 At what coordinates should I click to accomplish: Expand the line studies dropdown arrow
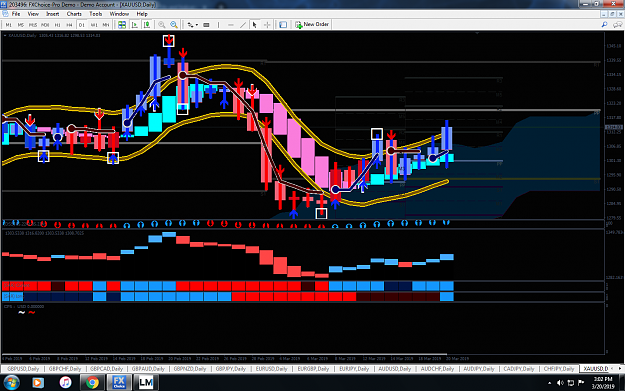(197, 25)
